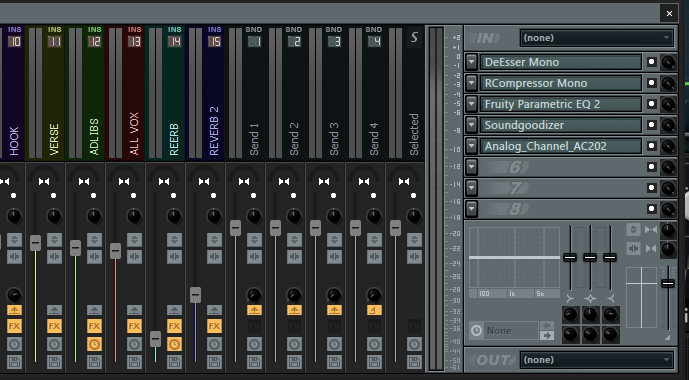Select the REVERB 2 mixer track label

(214, 131)
